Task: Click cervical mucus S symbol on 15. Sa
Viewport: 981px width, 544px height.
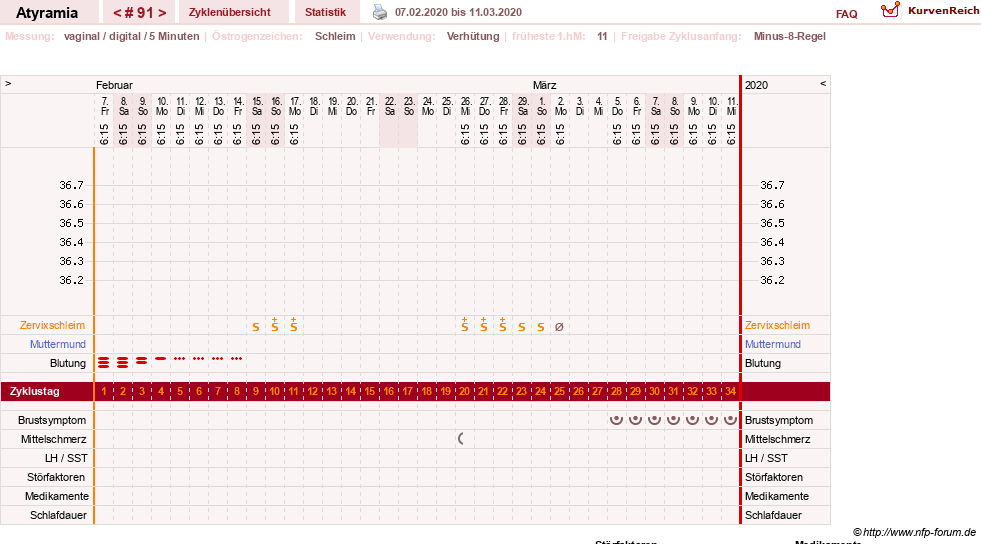Action: [256, 327]
